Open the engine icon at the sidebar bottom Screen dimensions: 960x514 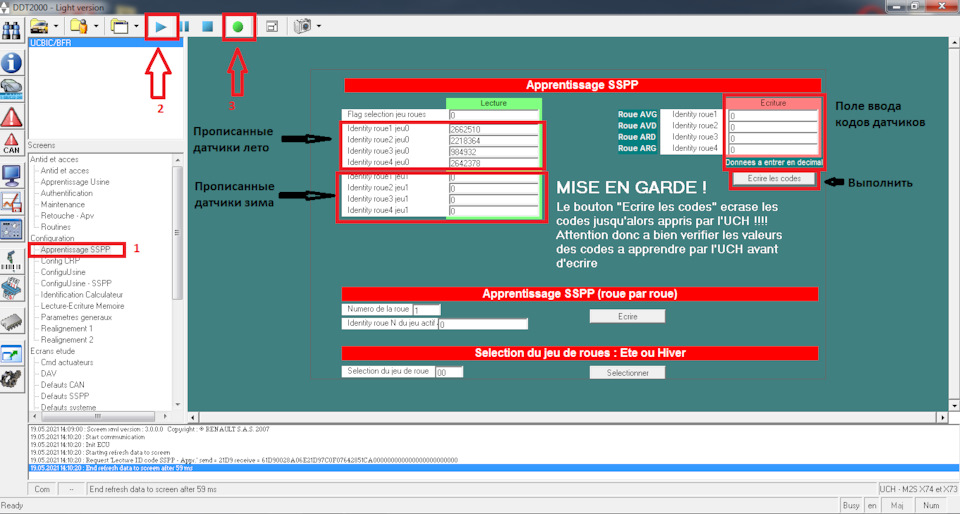12,380
